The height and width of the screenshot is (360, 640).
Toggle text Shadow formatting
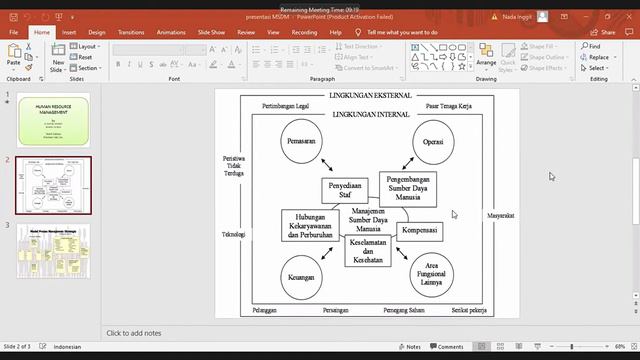click(x=151, y=64)
